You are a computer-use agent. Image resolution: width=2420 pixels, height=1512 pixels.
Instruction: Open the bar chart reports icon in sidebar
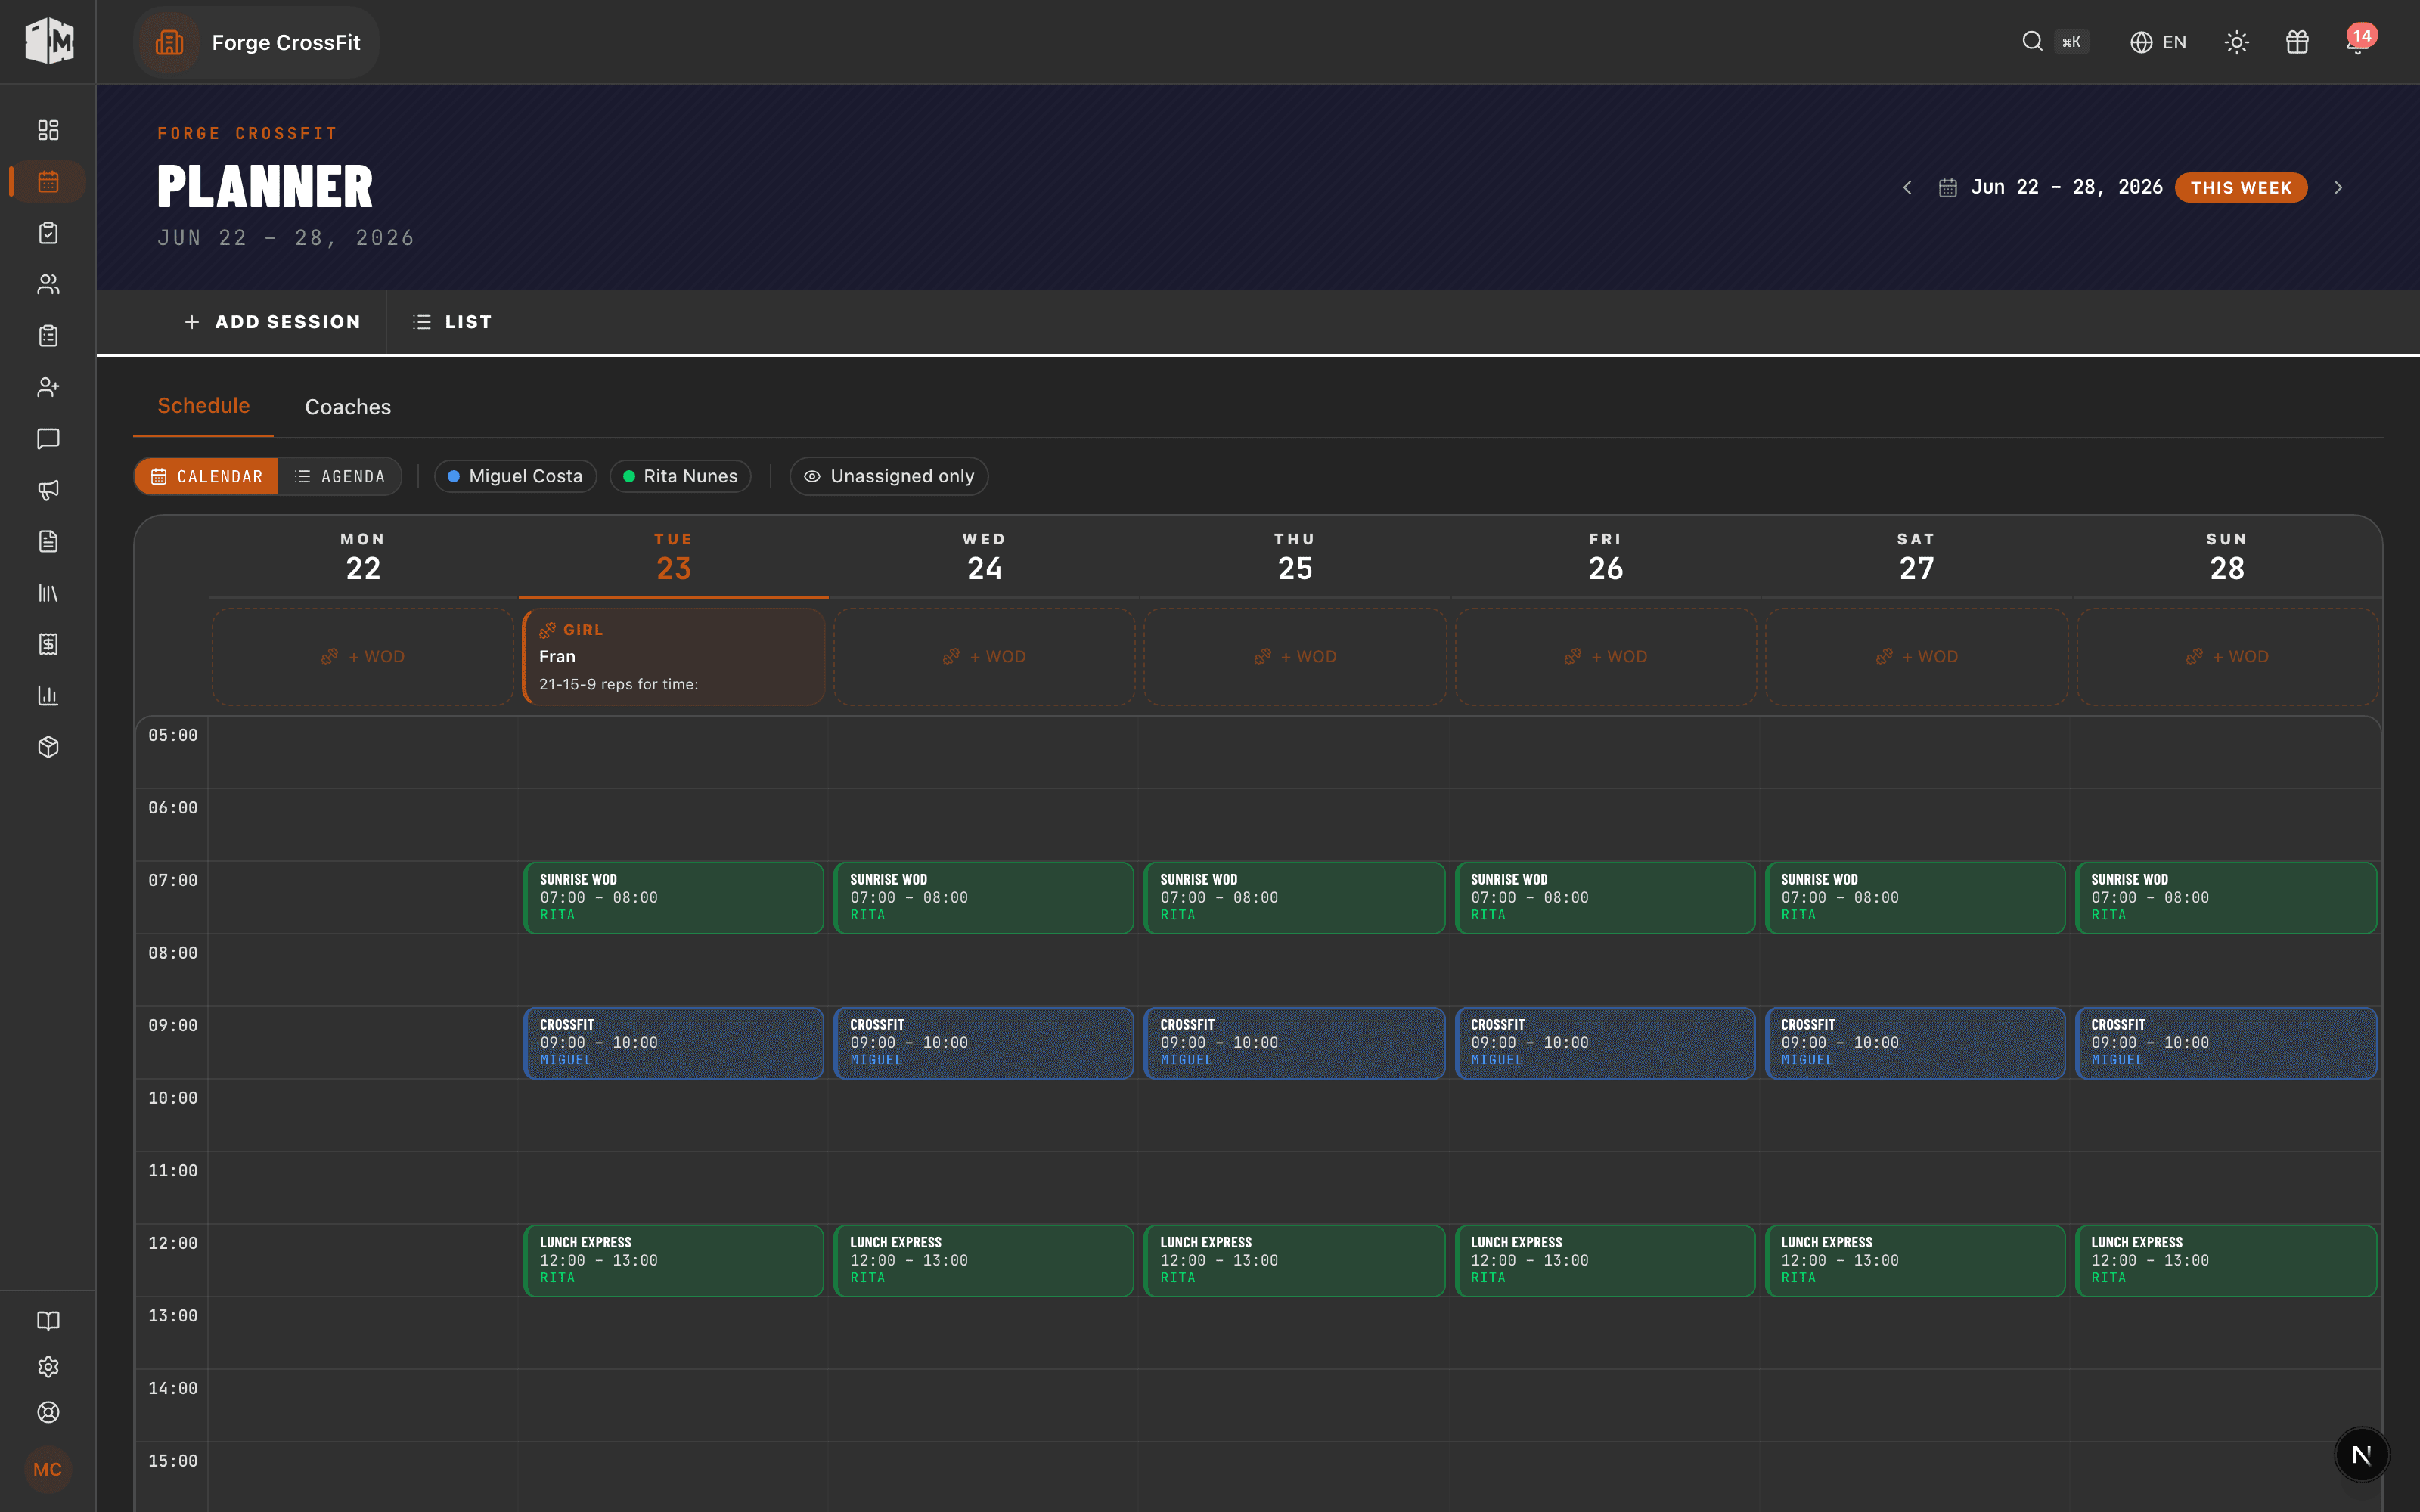48,696
